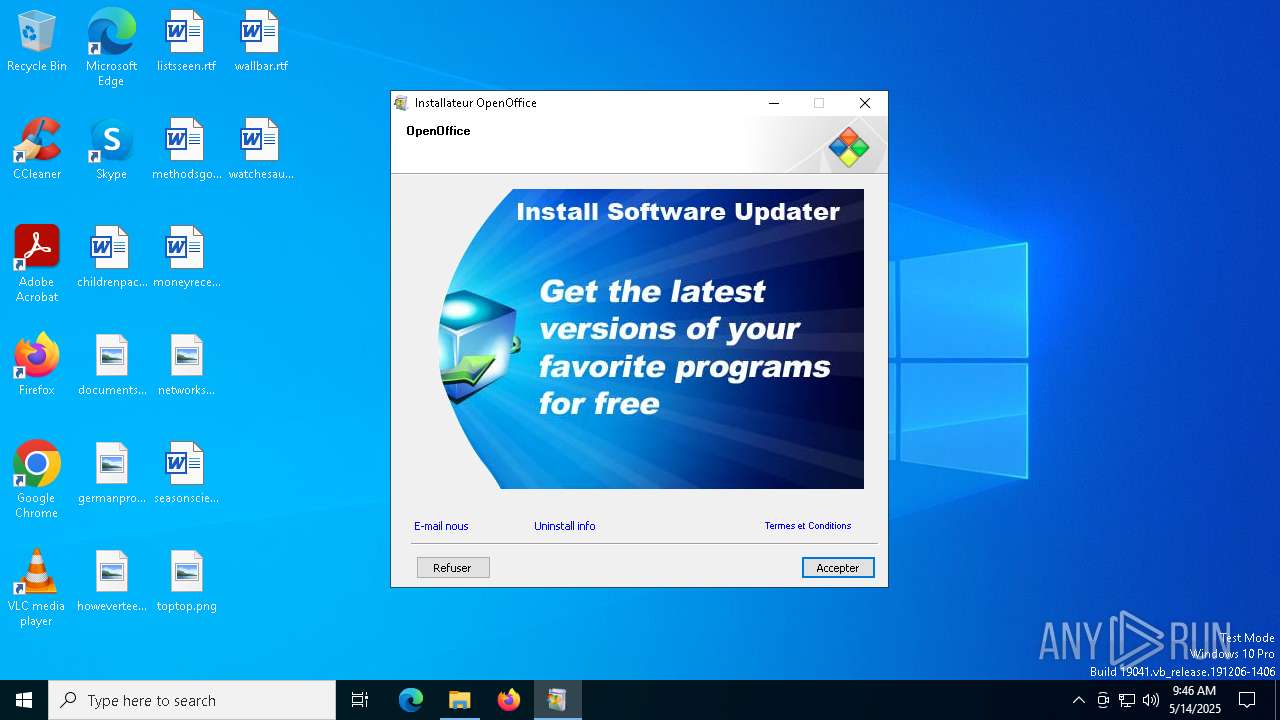Select the VLC media player shortcut
The width and height of the screenshot is (1280, 720).
[37, 588]
